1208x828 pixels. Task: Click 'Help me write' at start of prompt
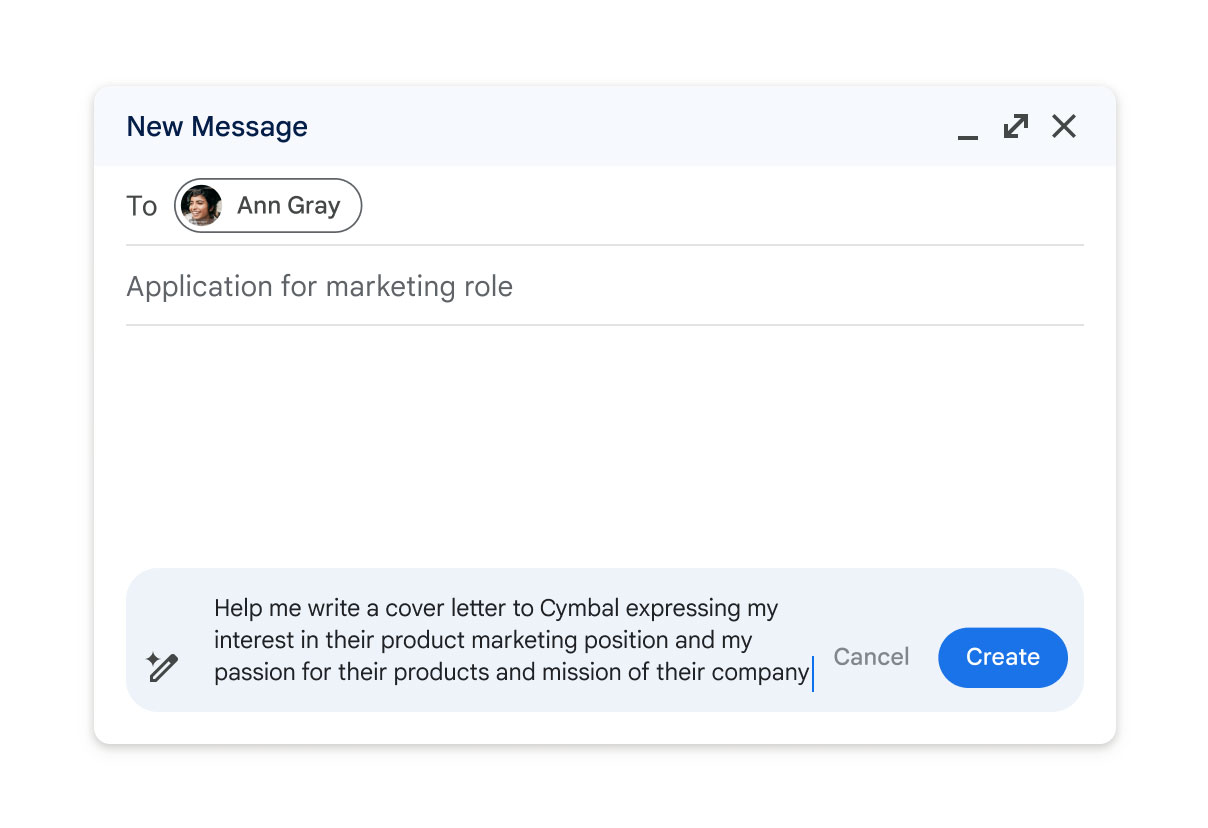tap(280, 608)
